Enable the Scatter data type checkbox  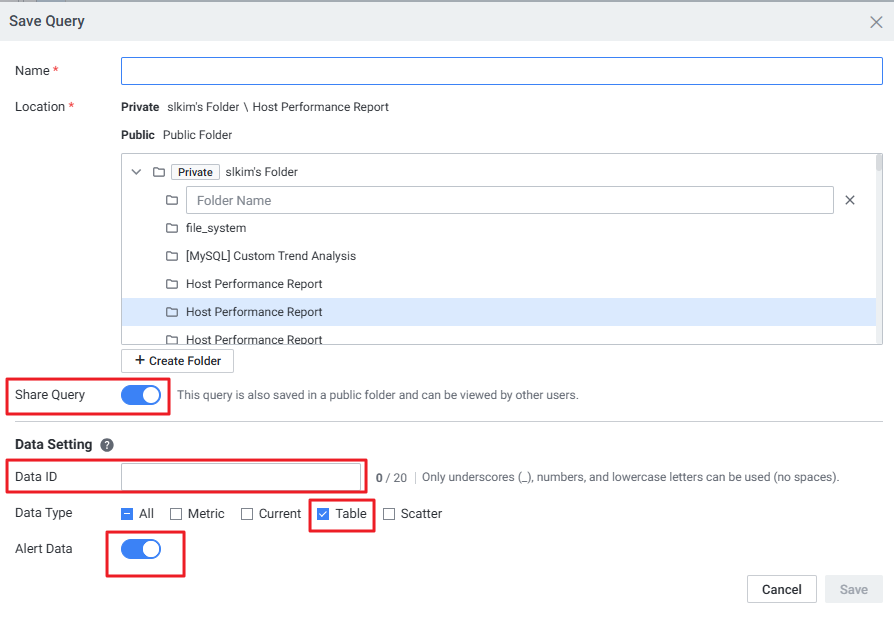click(x=389, y=514)
